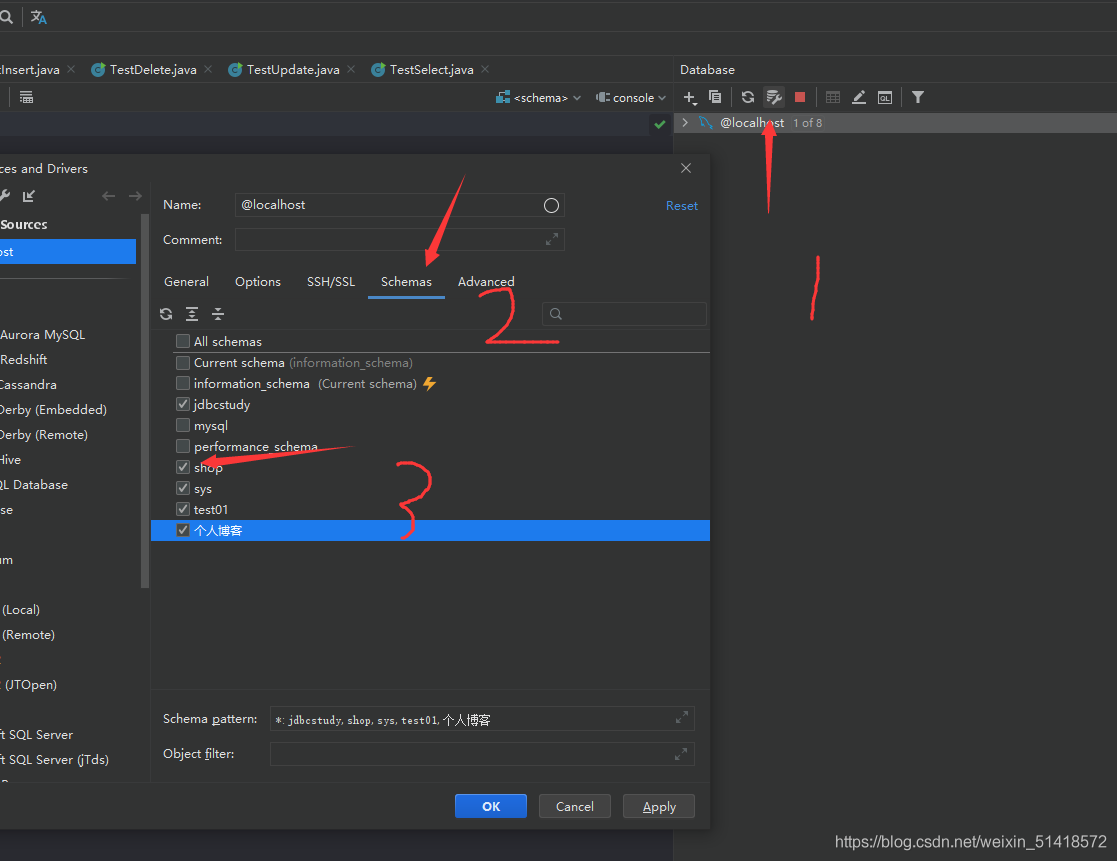1117x861 pixels.
Task: Uncheck the 个人博客 schema
Action: pyautogui.click(x=183, y=530)
